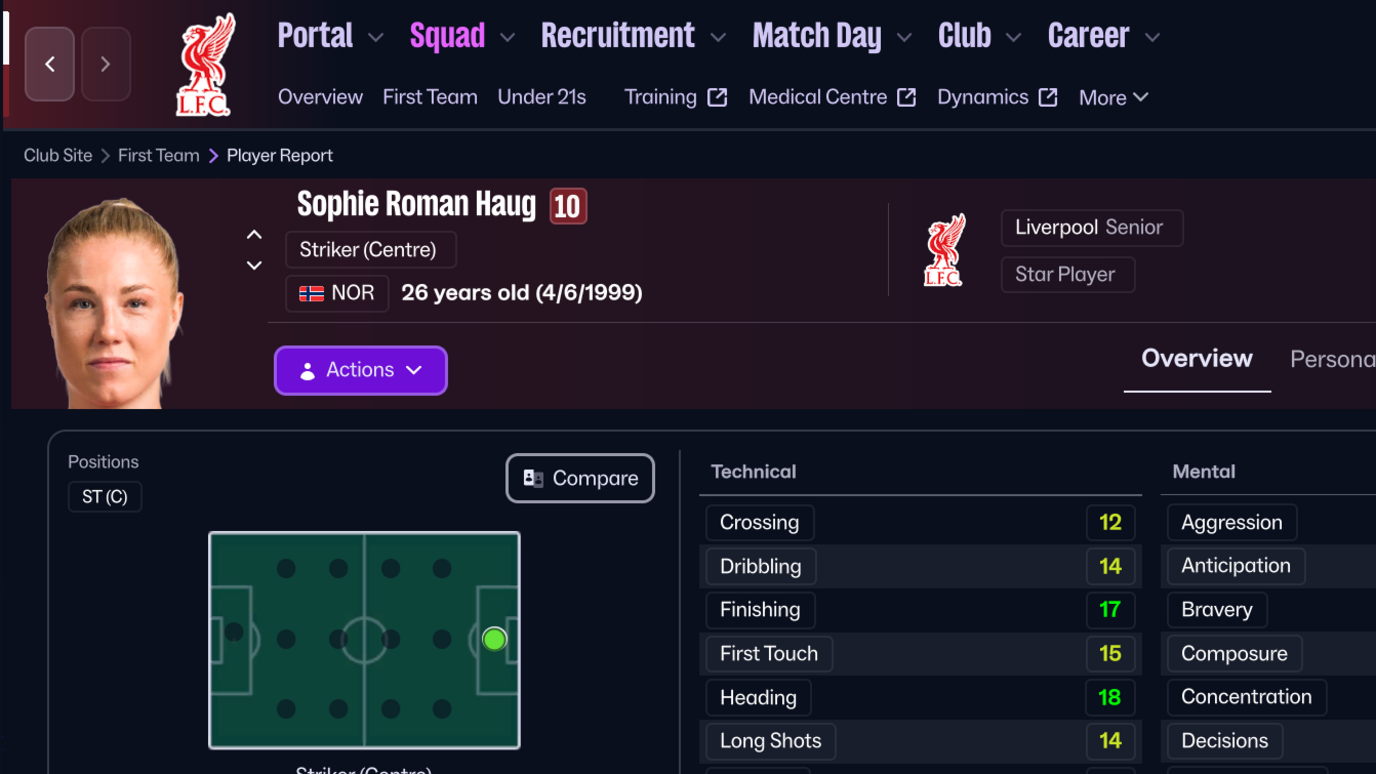1376x774 pixels.
Task: Expand the Squad menu dropdown
Action: pos(507,36)
